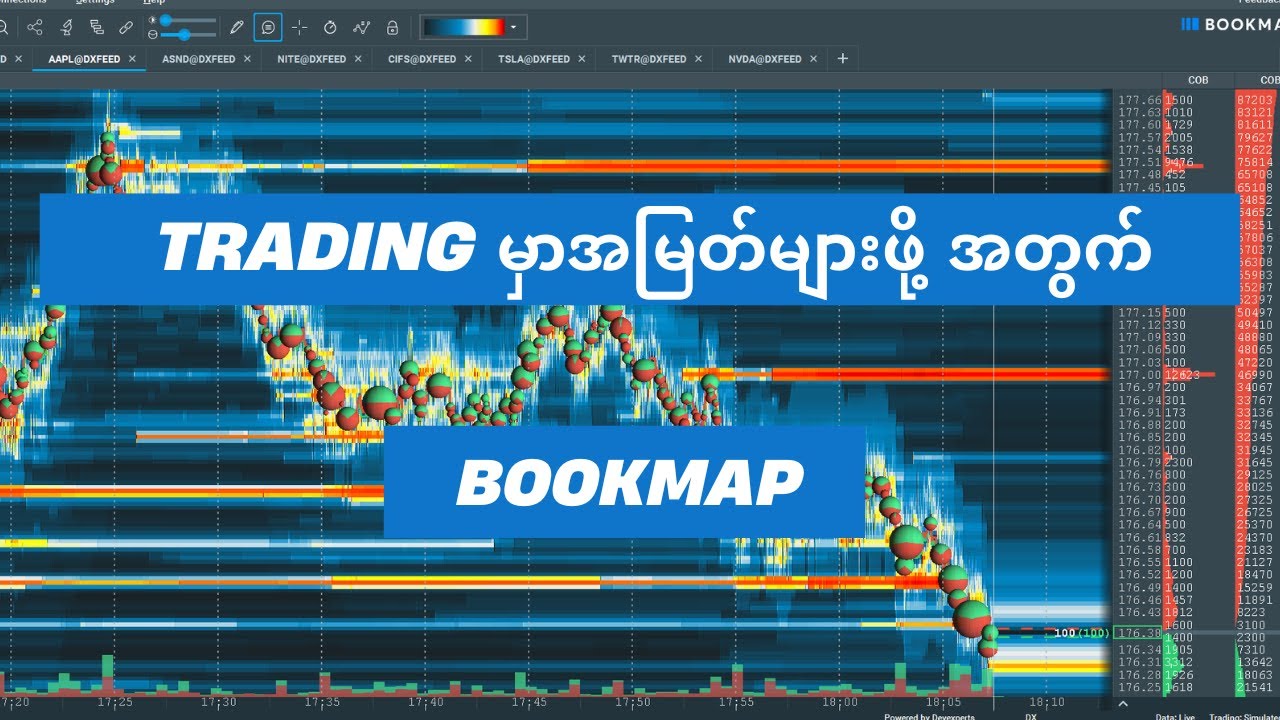This screenshot has width=1280, height=720.
Task: Click the highlighted 176.38 price level
Action: coord(1139,633)
